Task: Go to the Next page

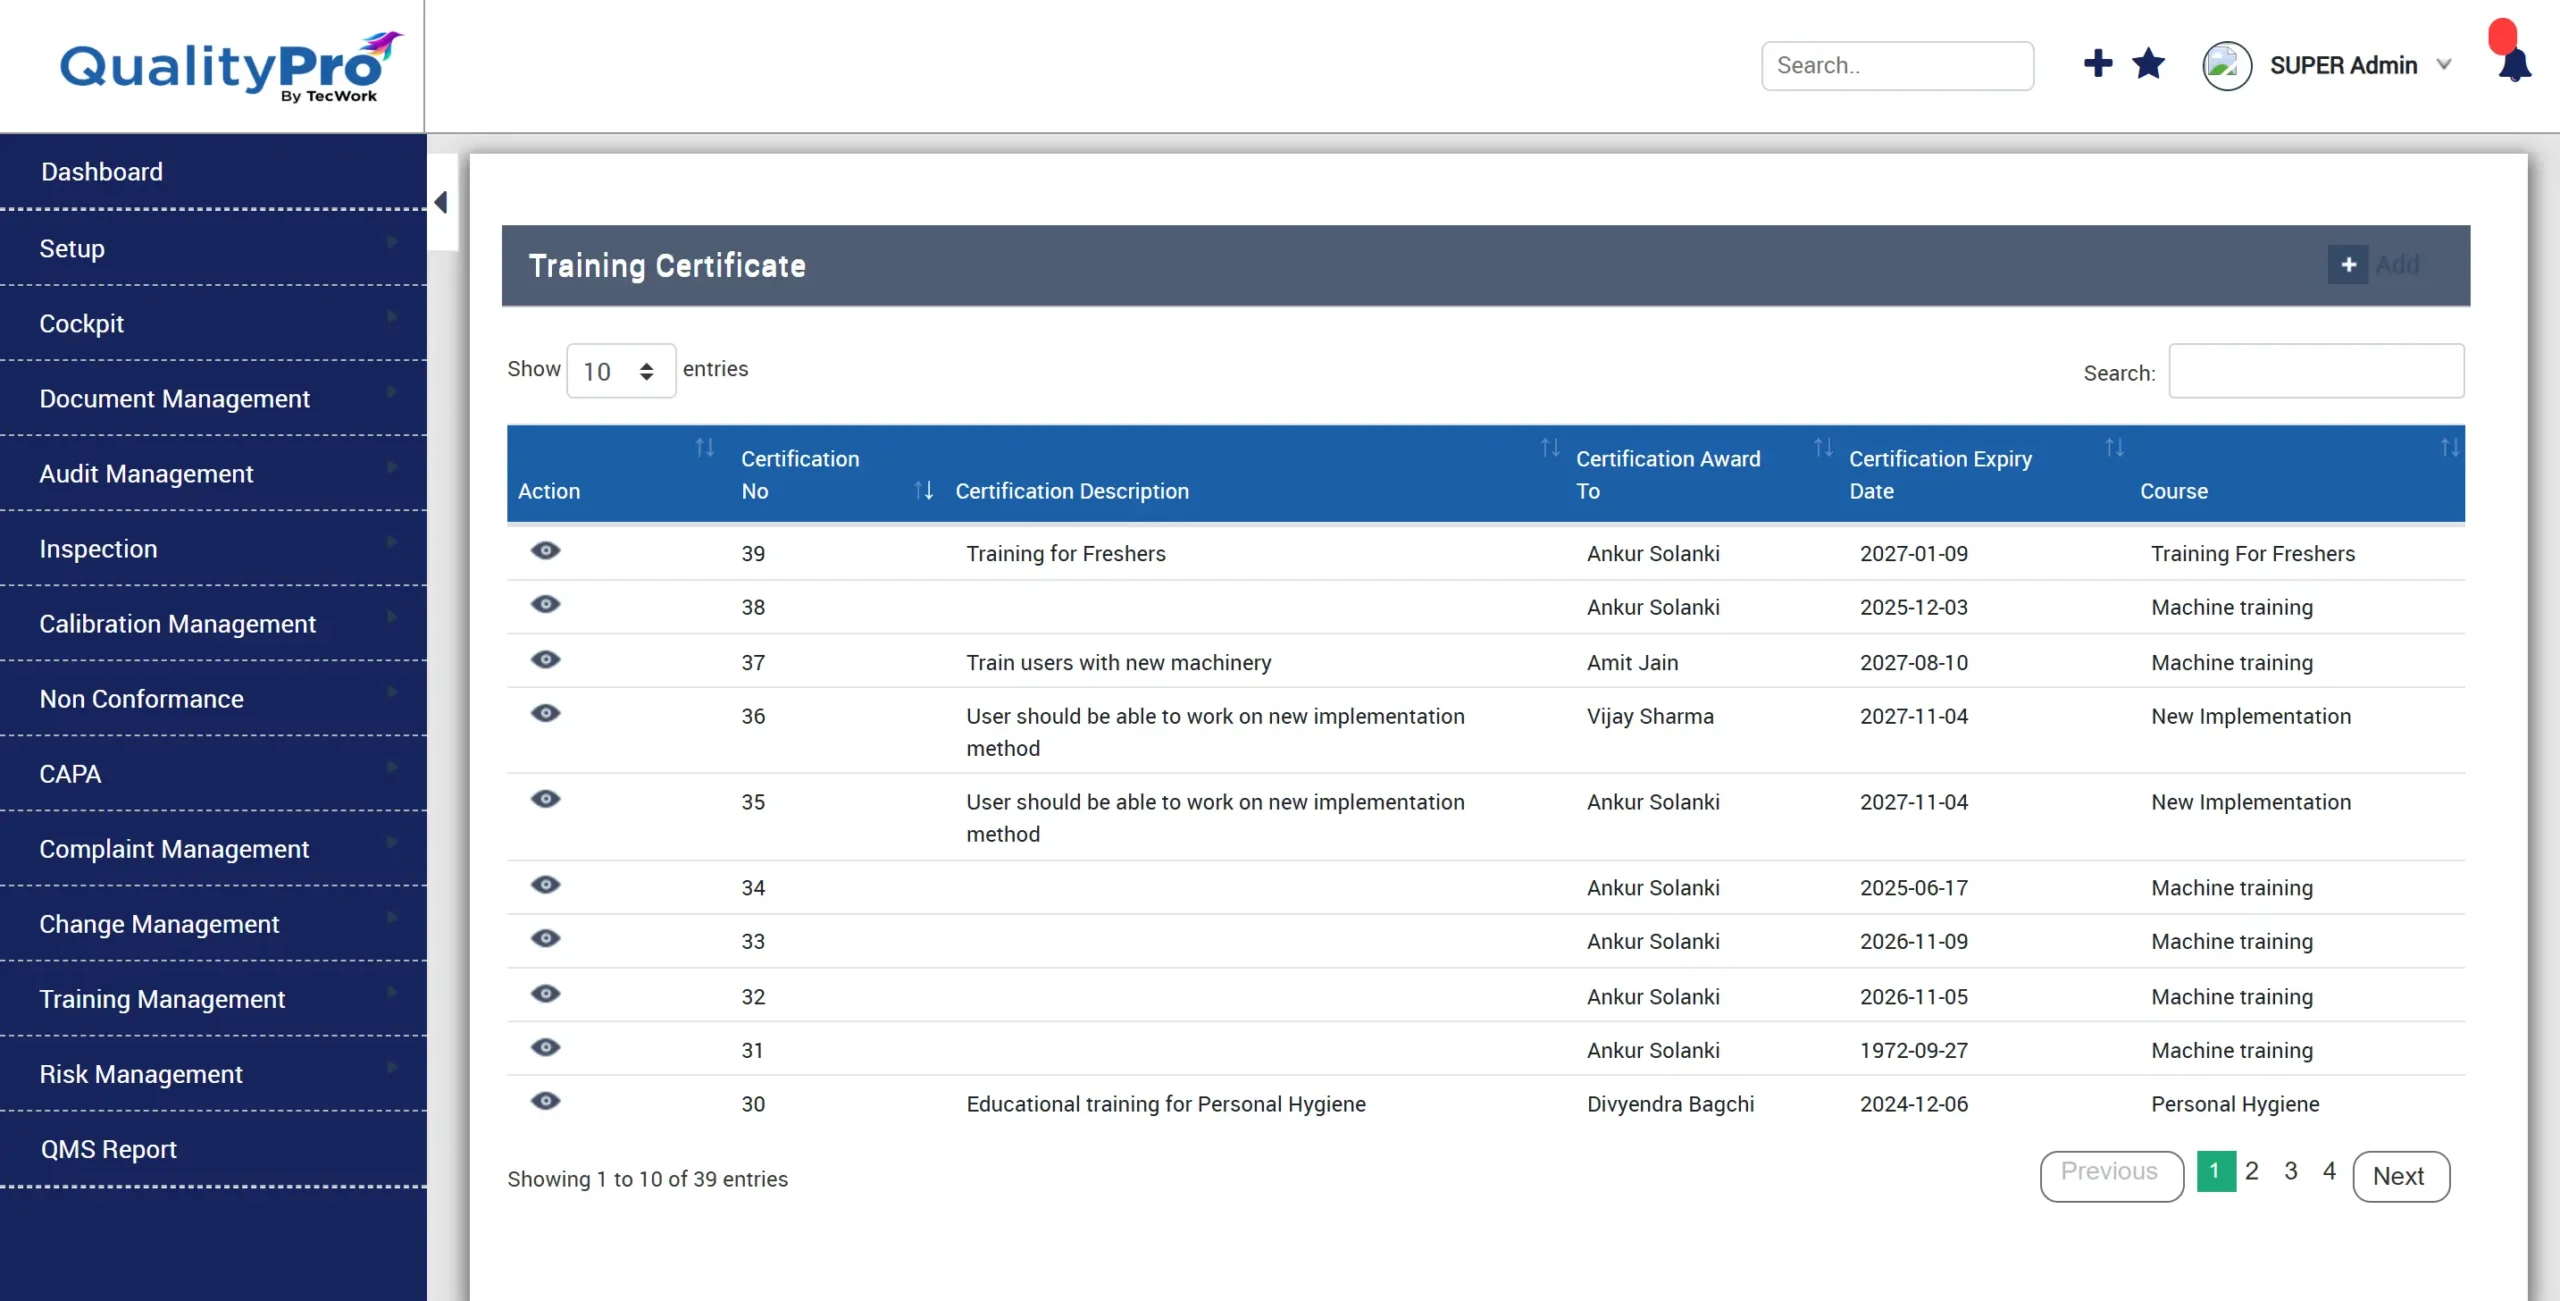Action: (2400, 1176)
